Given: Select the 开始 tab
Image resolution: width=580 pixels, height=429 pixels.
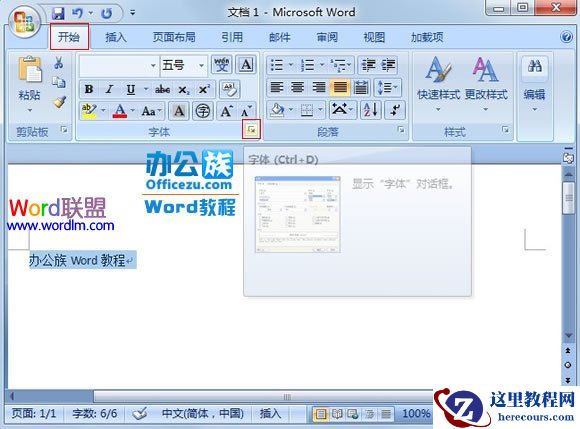Looking at the screenshot, I should click(x=69, y=37).
